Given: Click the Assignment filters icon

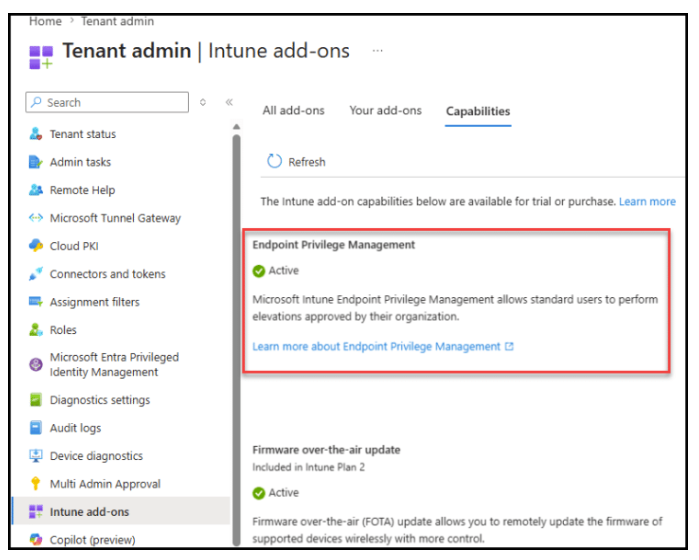Looking at the screenshot, I should [36, 302].
